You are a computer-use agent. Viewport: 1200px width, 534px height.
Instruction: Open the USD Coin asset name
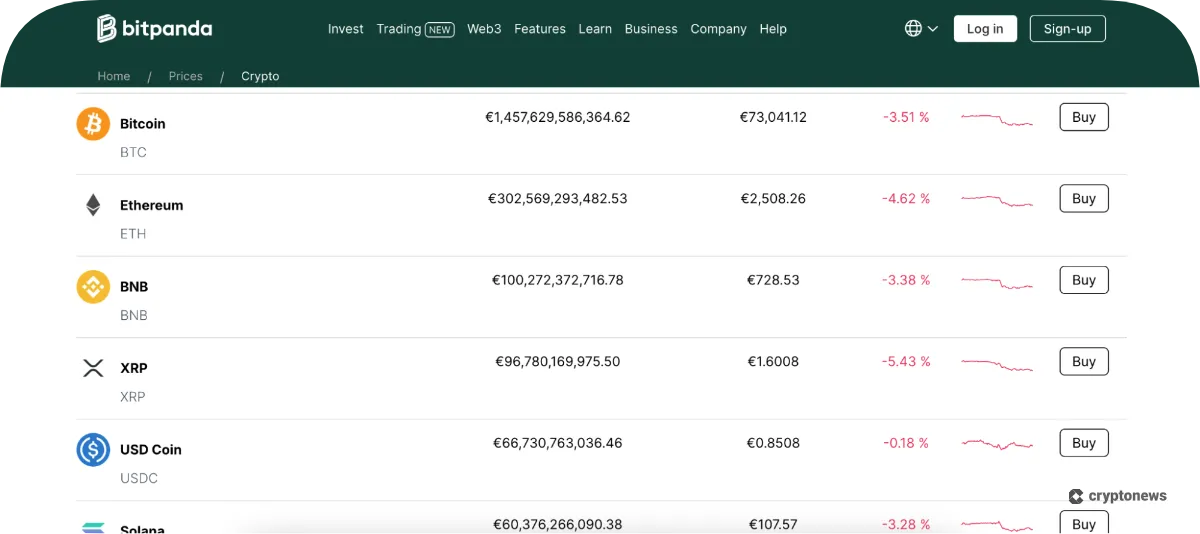click(151, 450)
